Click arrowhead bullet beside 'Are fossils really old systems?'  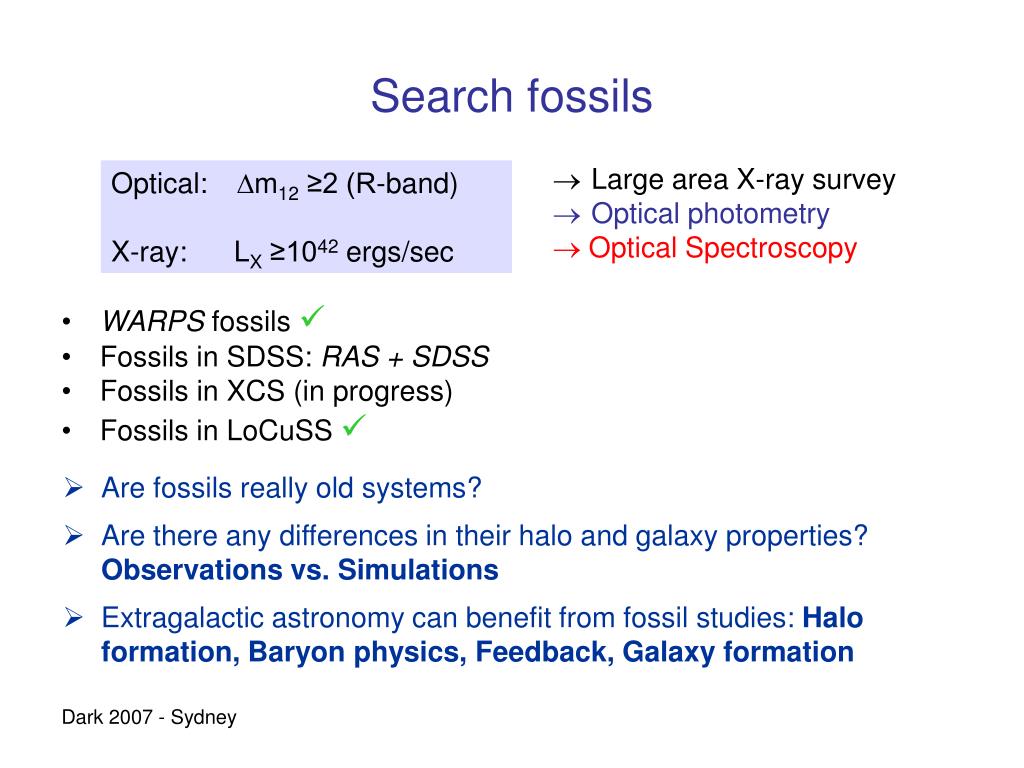[x=73, y=488]
